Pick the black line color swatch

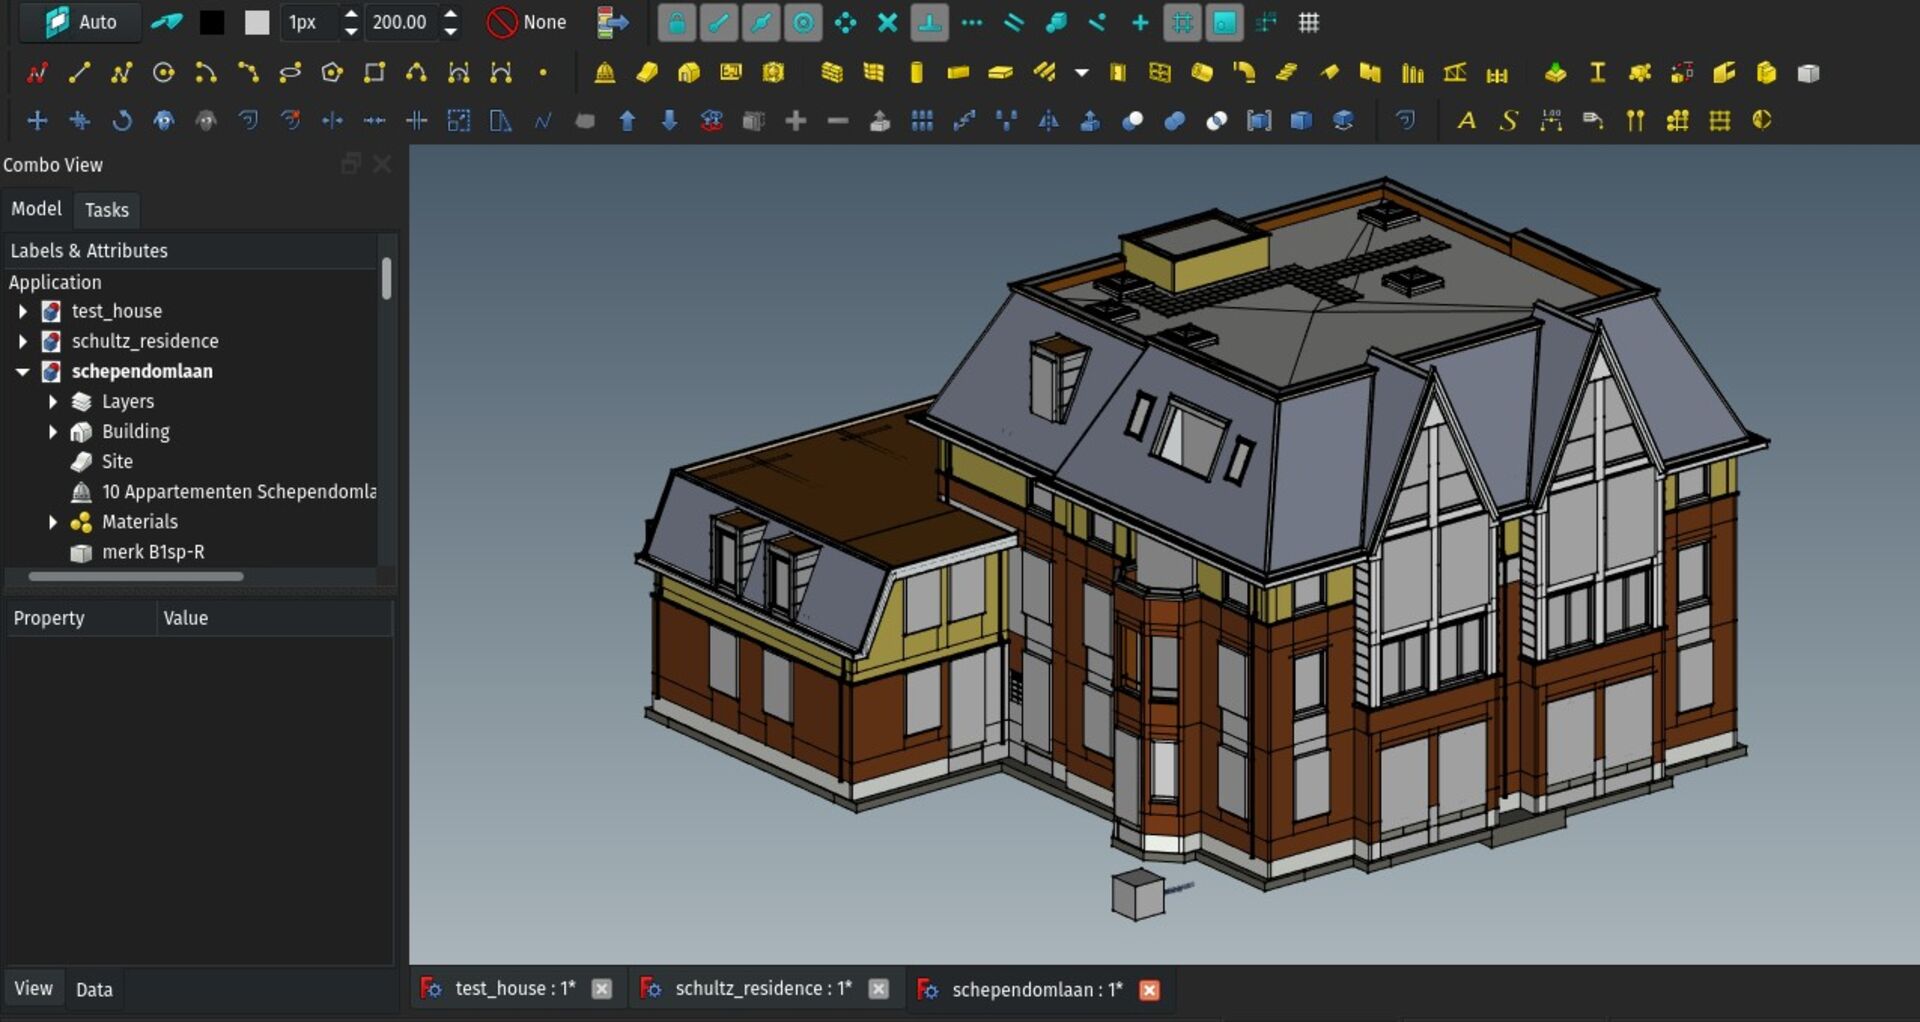click(x=212, y=22)
